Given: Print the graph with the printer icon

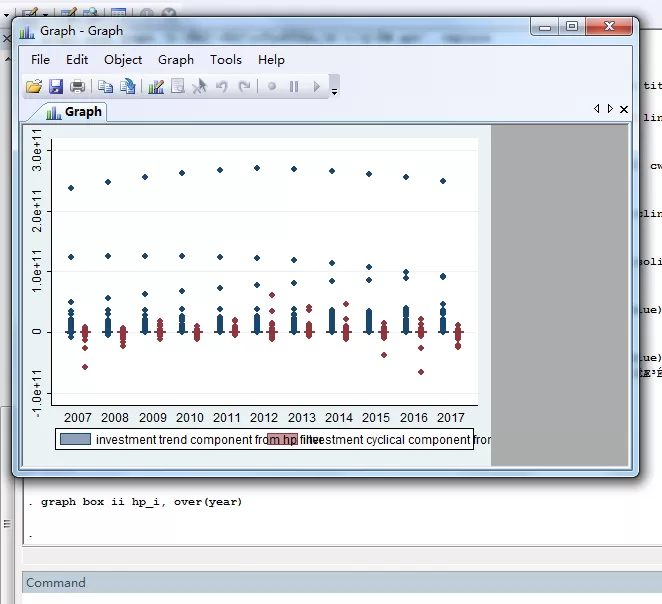Looking at the screenshot, I should 78,87.
